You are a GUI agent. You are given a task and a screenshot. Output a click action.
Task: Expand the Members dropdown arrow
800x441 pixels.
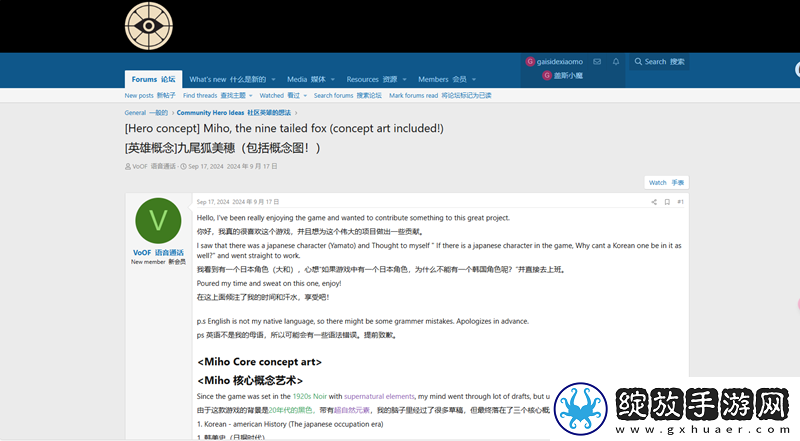click(x=474, y=80)
